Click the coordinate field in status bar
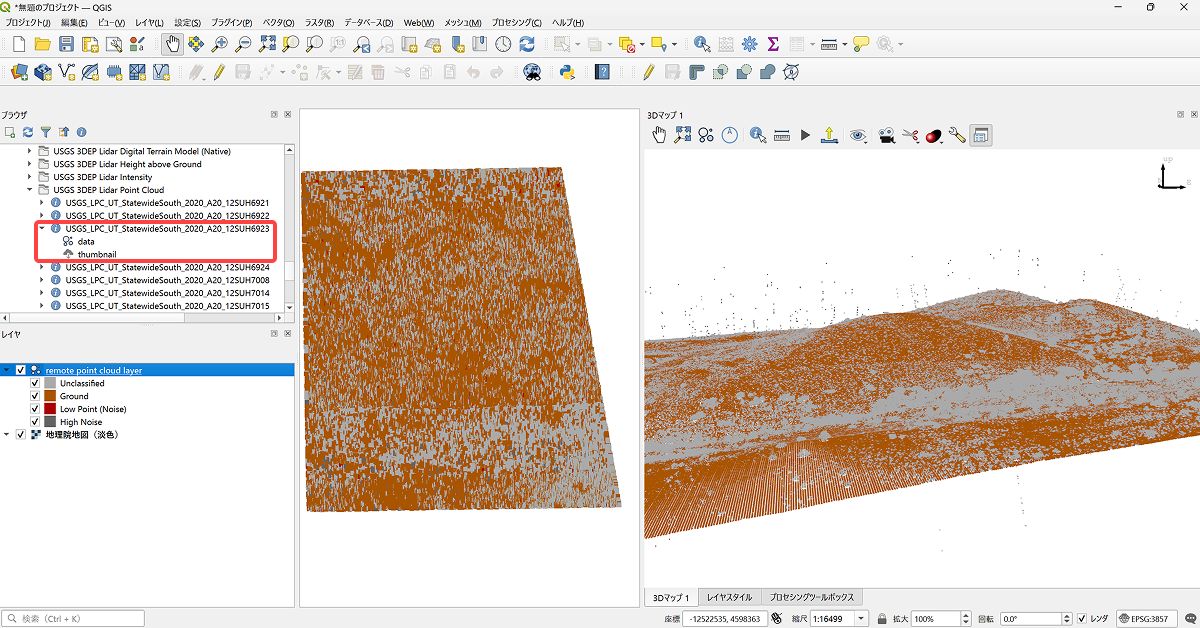This screenshot has width=1200, height=628. click(726, 619)
